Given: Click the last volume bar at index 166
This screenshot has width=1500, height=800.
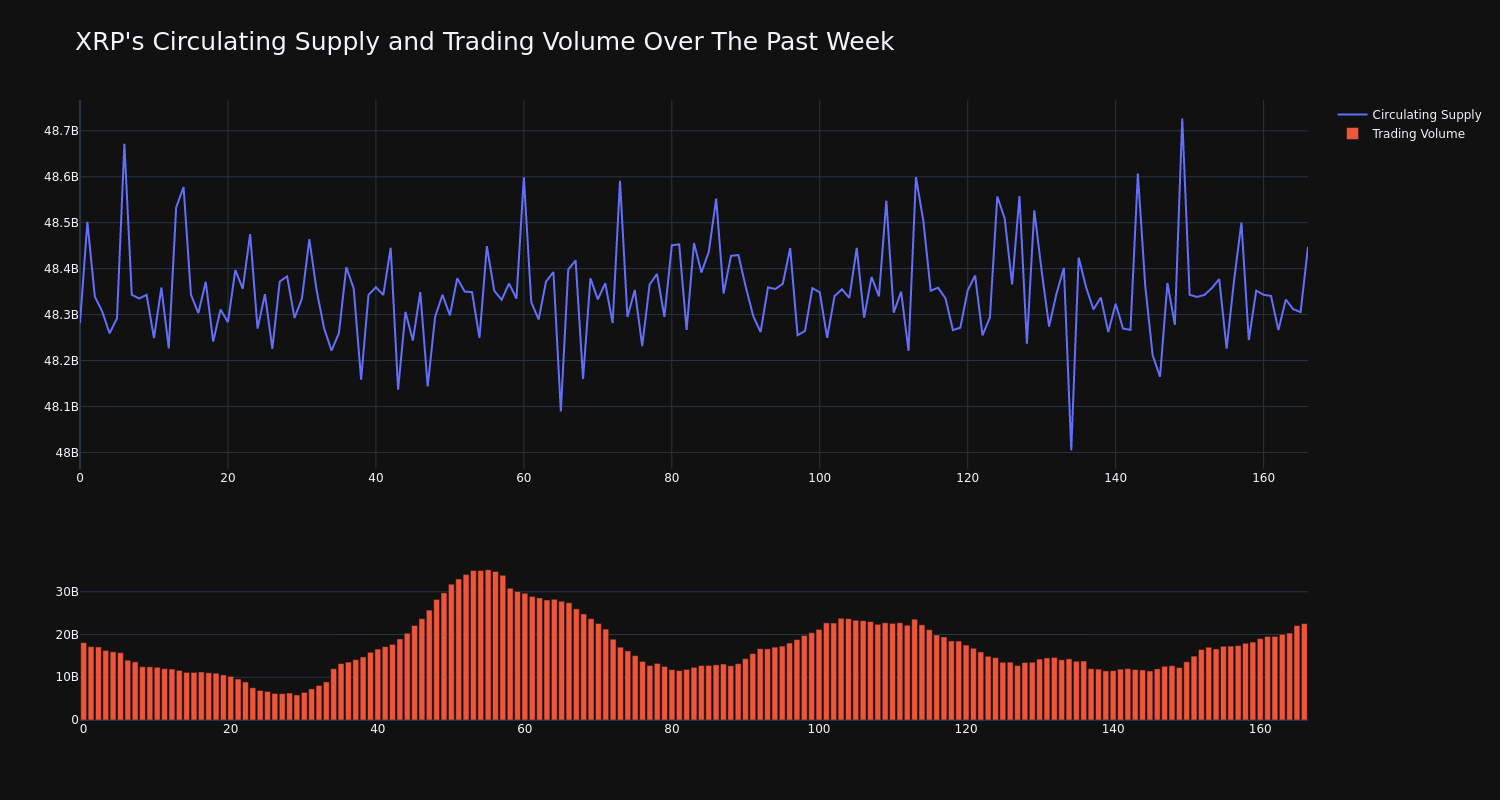Looking at the screenshot, I should (1304, 672).
